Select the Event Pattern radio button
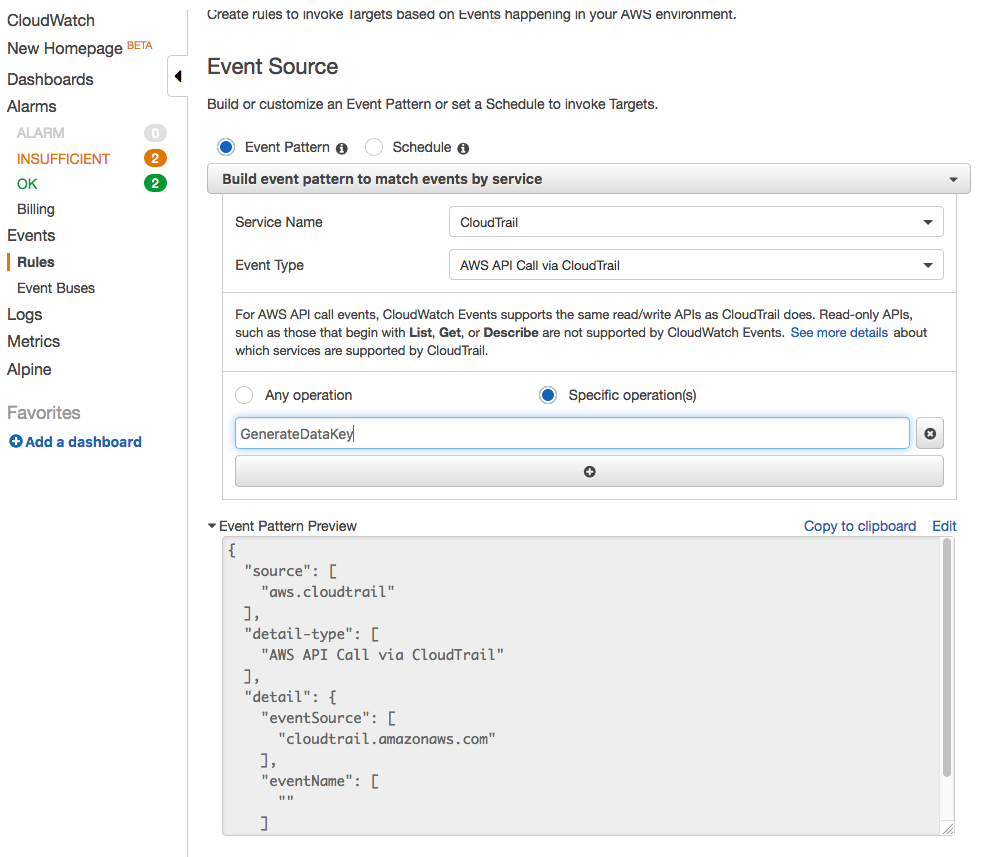 tap(226, 147)
